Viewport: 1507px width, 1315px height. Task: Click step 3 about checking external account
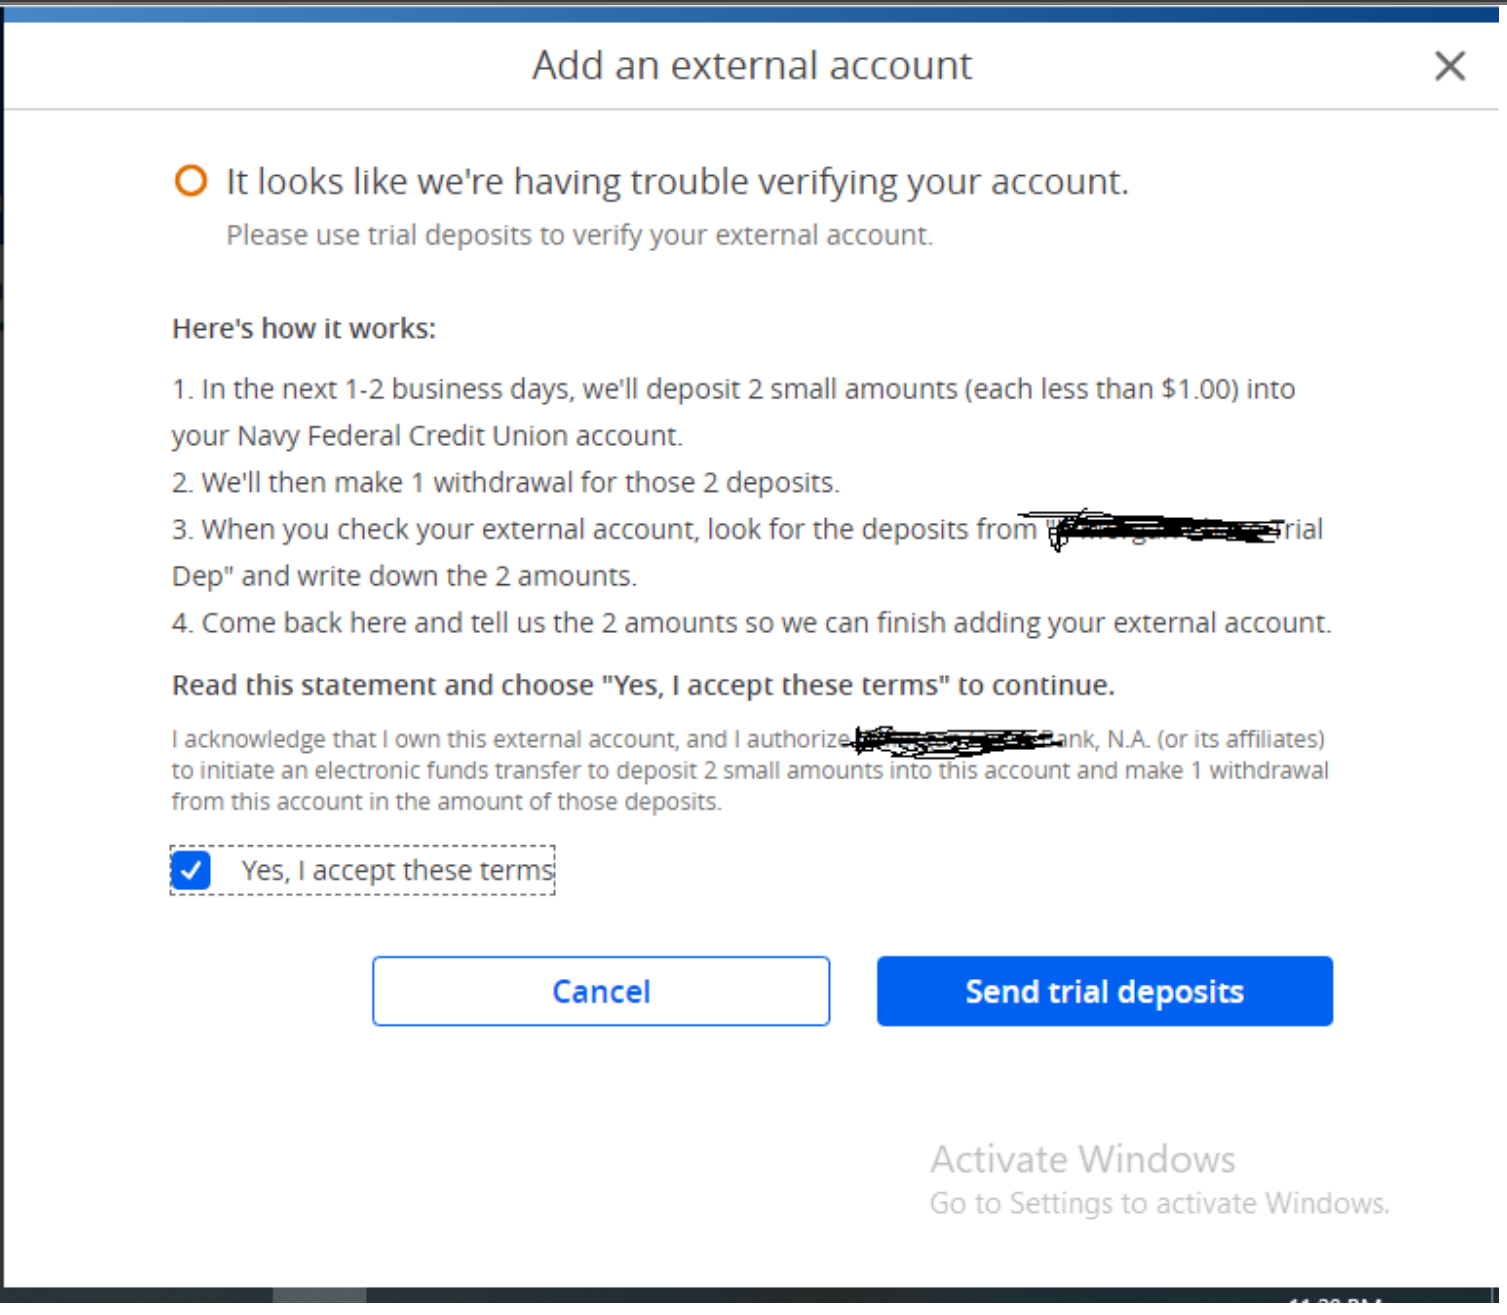(604, 529)
